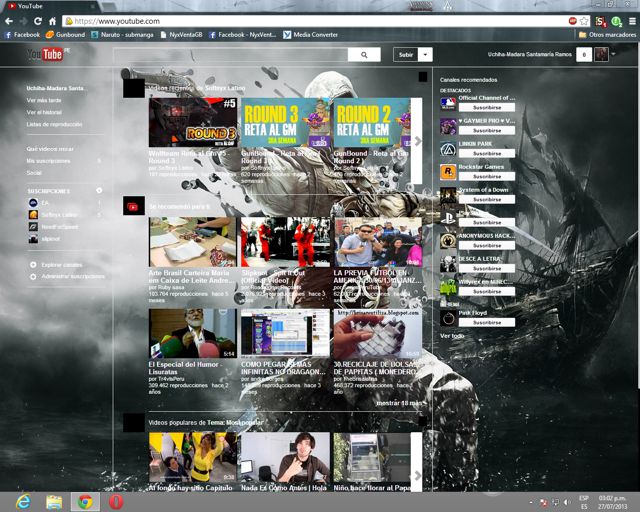Open Arte Brasil Carteira Maria thumbnail
This screenshot has height=512, width=640.
(193, 242)
